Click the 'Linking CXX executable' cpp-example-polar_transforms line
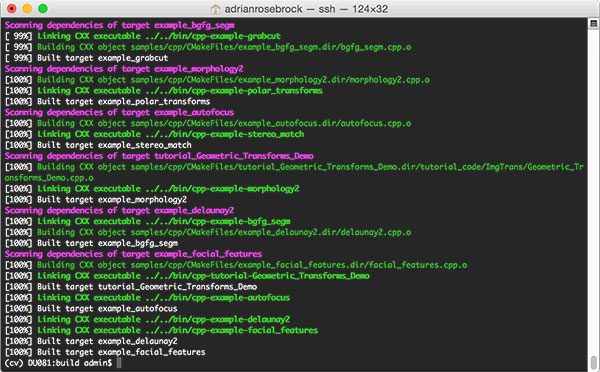The image size is (600, 372). (x=164, y=91)
